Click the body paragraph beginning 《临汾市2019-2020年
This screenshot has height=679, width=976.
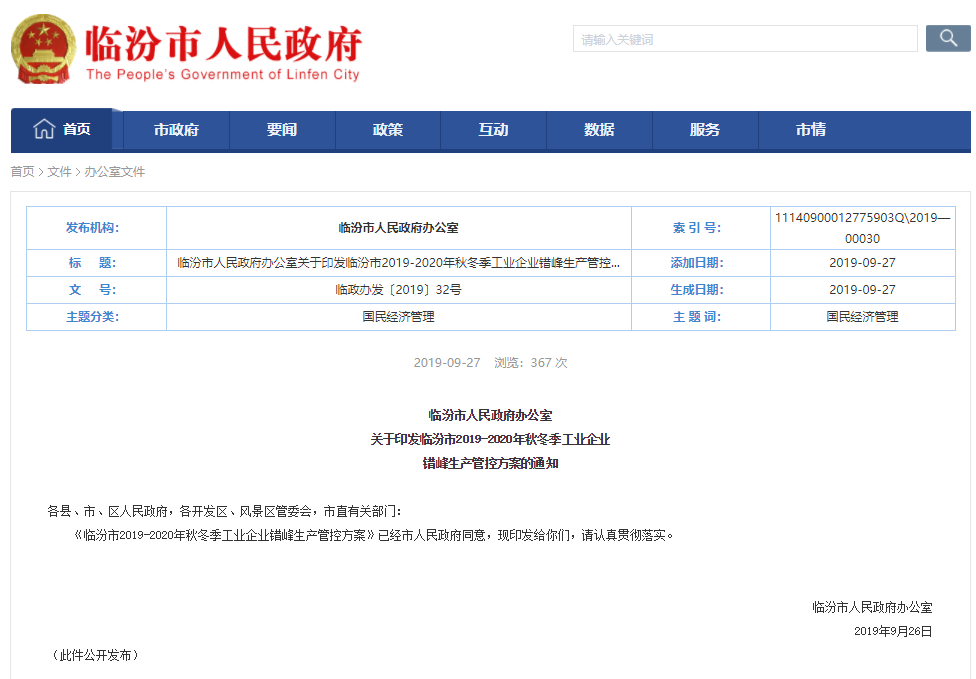coord(373,535)
